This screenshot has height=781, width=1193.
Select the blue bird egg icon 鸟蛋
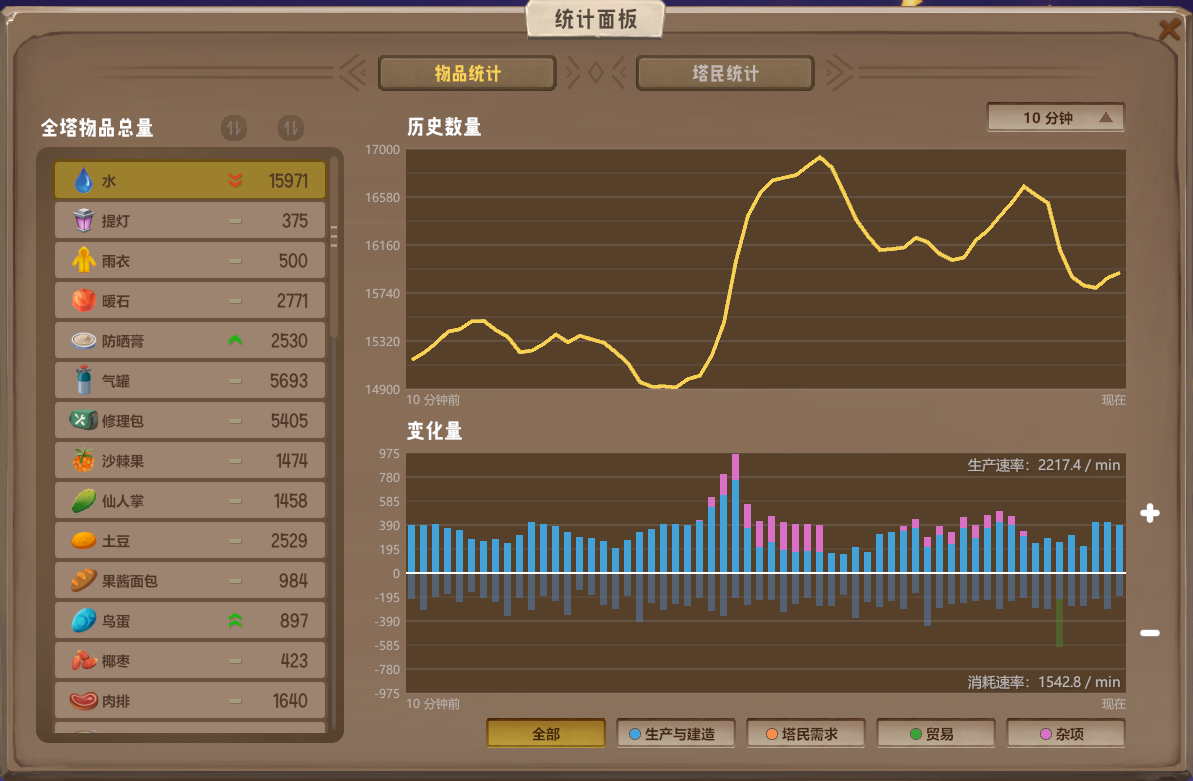pos(83,621)
